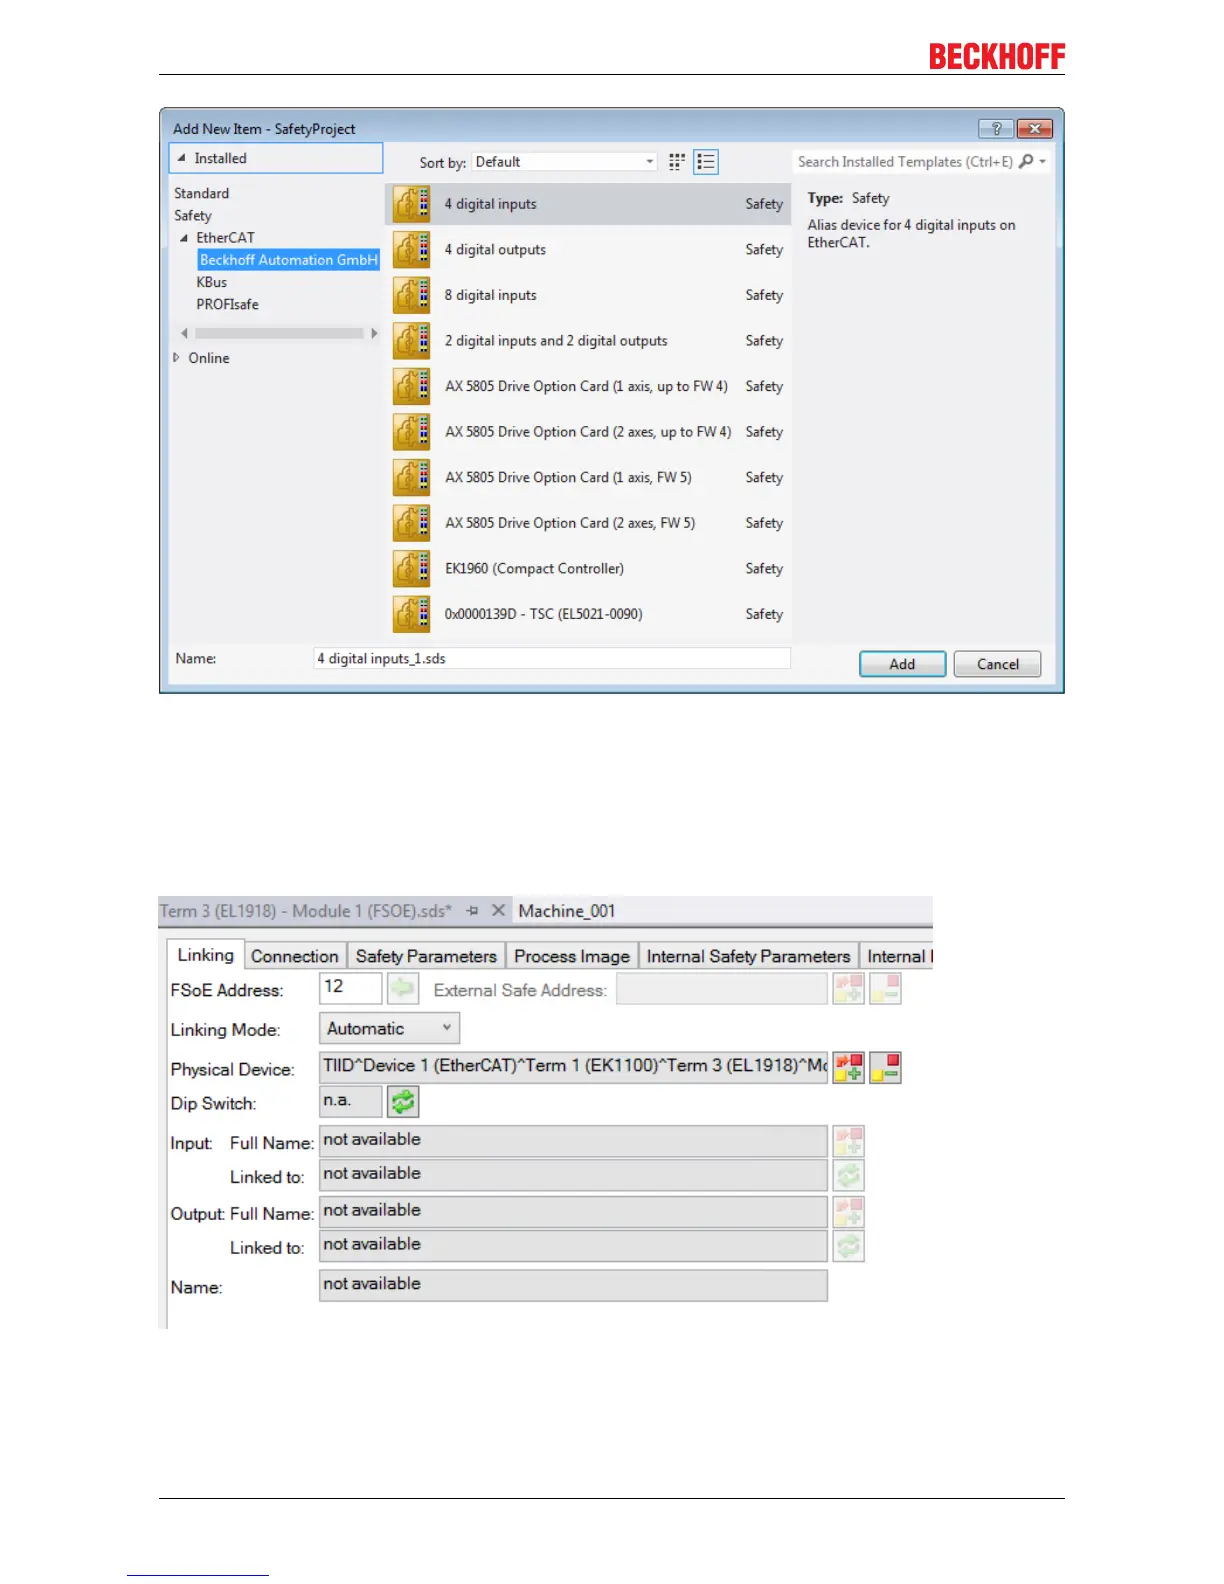
Task: Collapse the Installed section
Action: (x=181, y=158)
